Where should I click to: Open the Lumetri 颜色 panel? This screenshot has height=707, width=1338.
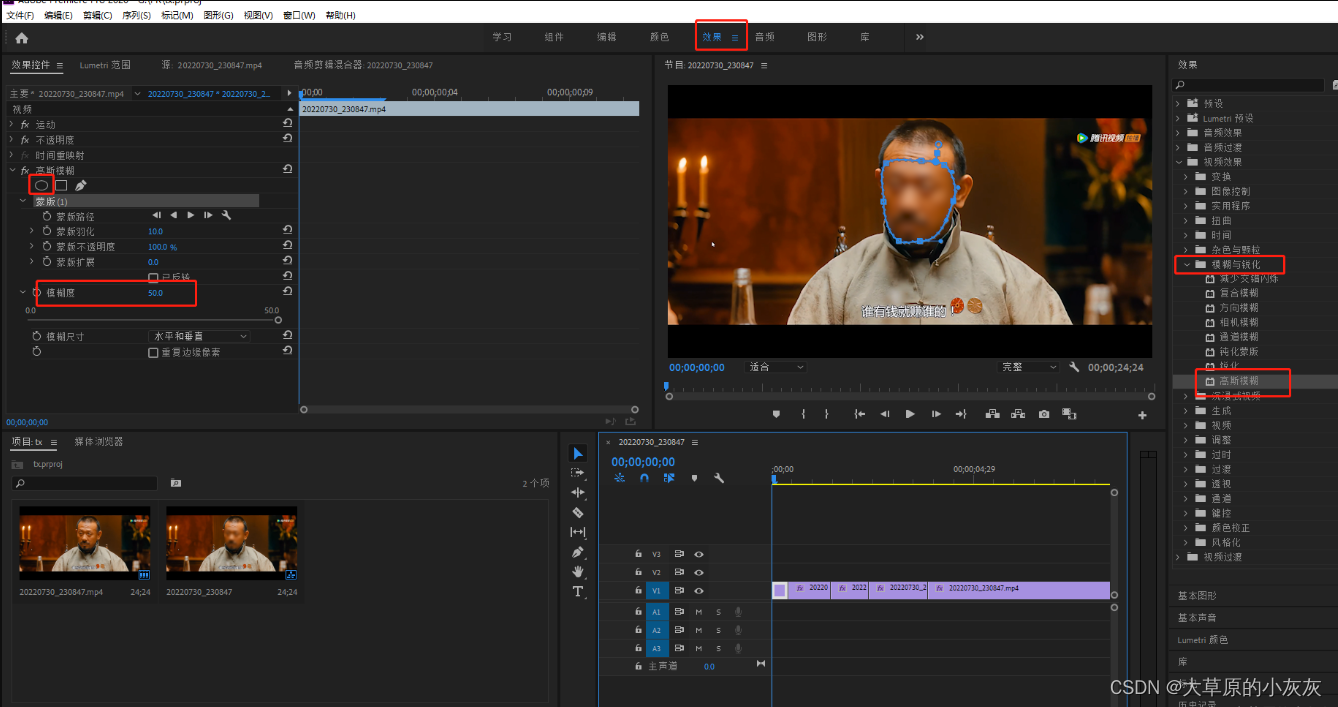[1202, 639]
